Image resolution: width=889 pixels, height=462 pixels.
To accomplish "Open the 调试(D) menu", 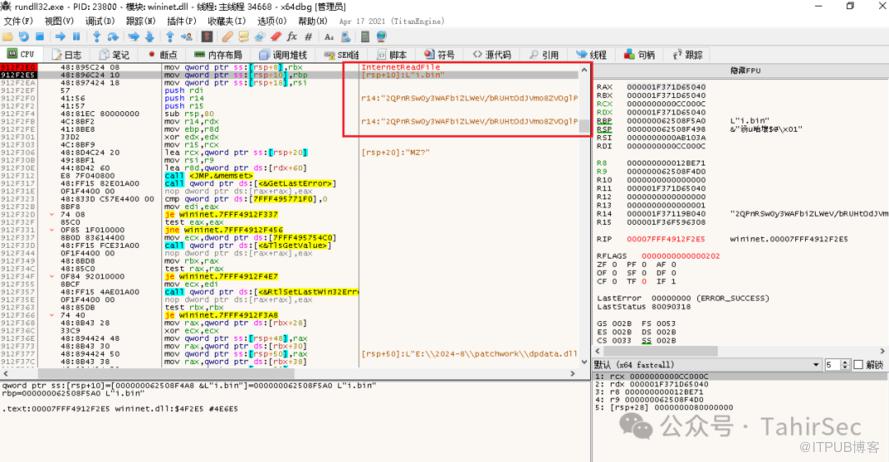I will click(x=98, y=20).
